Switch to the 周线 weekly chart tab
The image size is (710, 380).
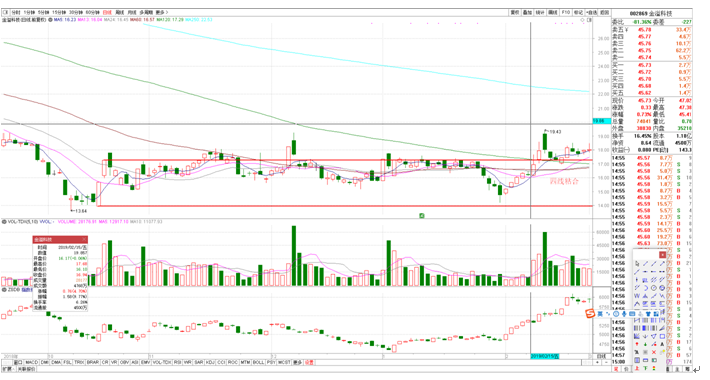tap(120, 13)
